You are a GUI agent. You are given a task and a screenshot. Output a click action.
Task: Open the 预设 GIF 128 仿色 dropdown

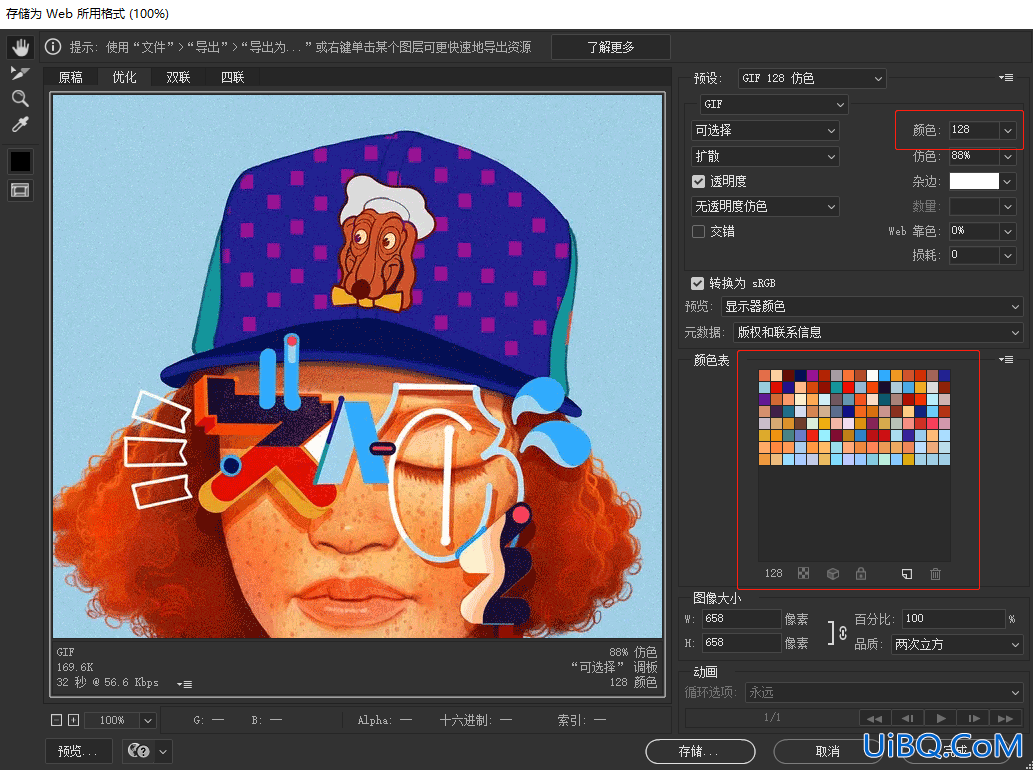(812, 78)
